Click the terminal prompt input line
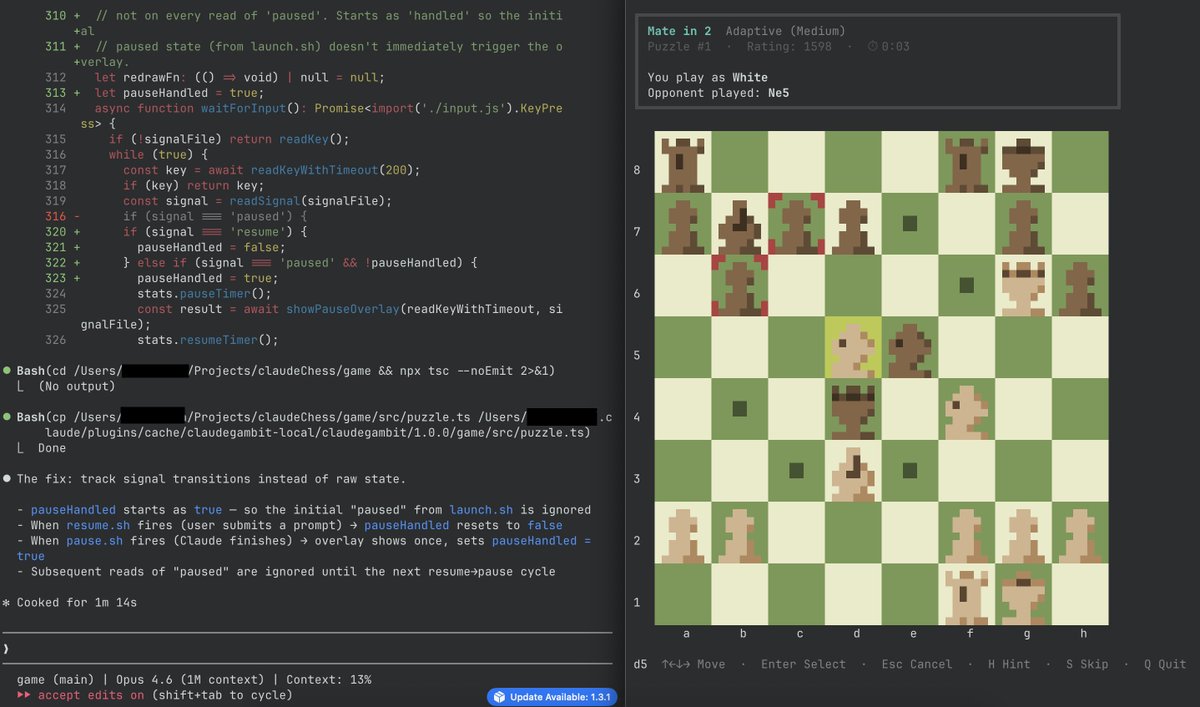Viewport: 1200px width, 707px height. click(308, 648)
